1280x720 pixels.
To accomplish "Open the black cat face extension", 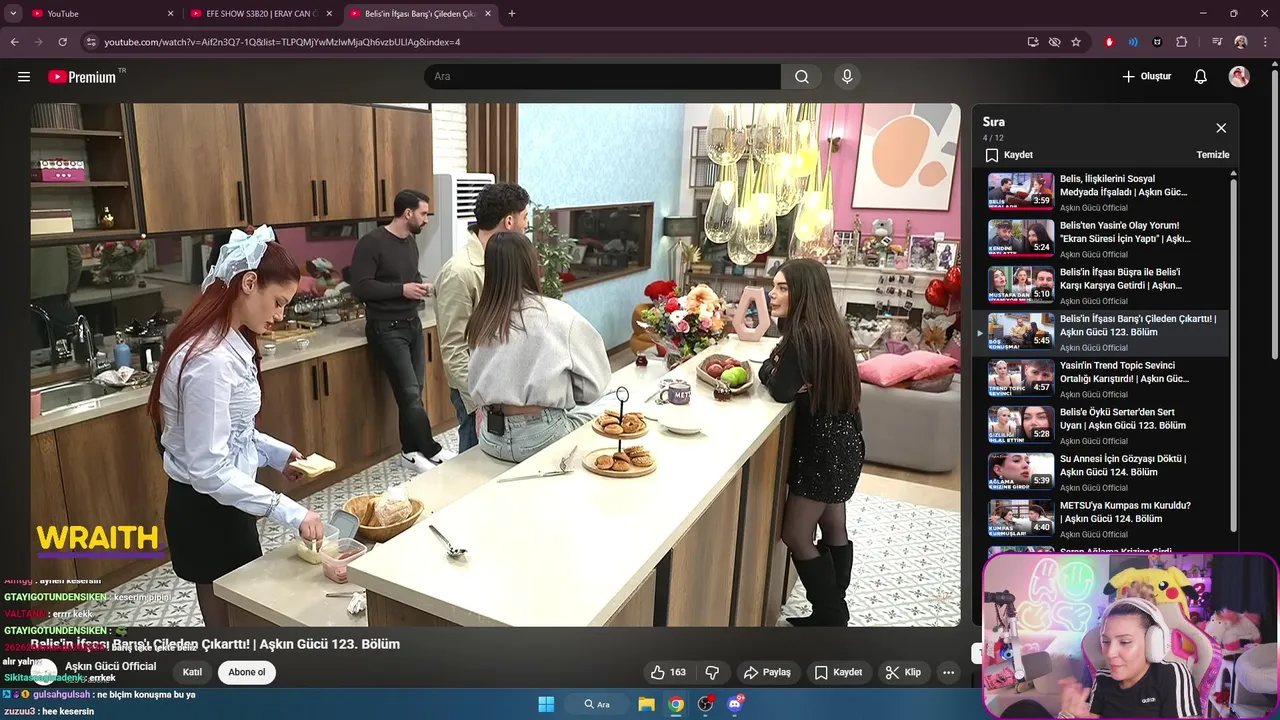I will (1157, 42).
